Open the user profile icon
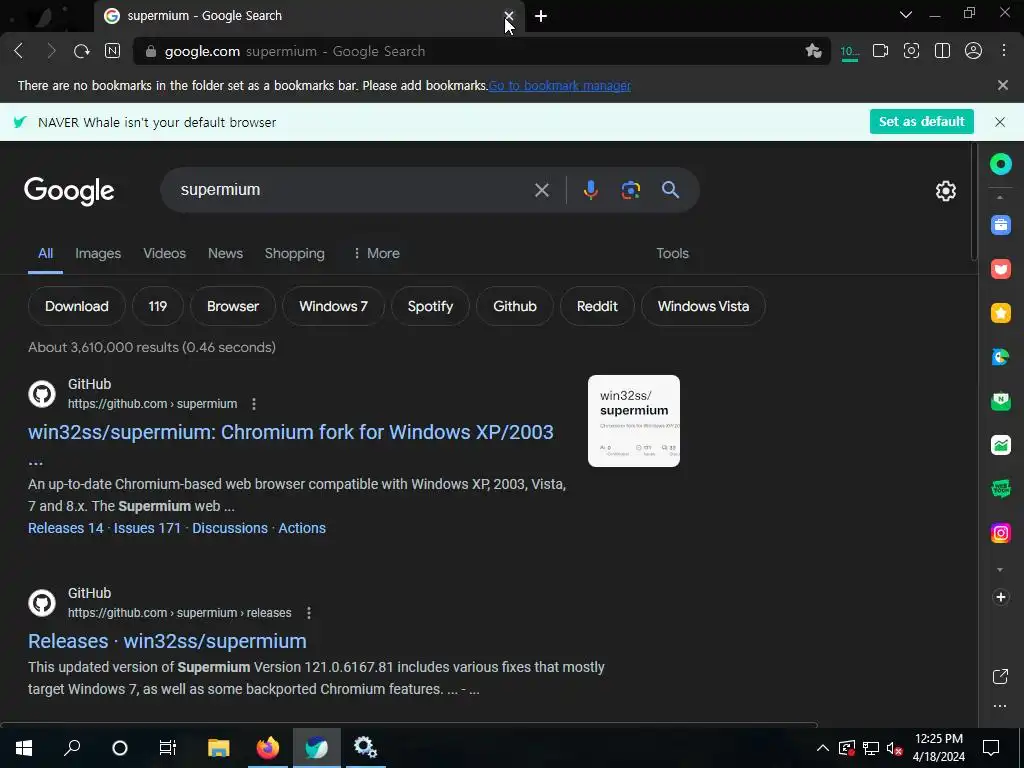This screenshot has height=768, width=1024. [973, 51]
